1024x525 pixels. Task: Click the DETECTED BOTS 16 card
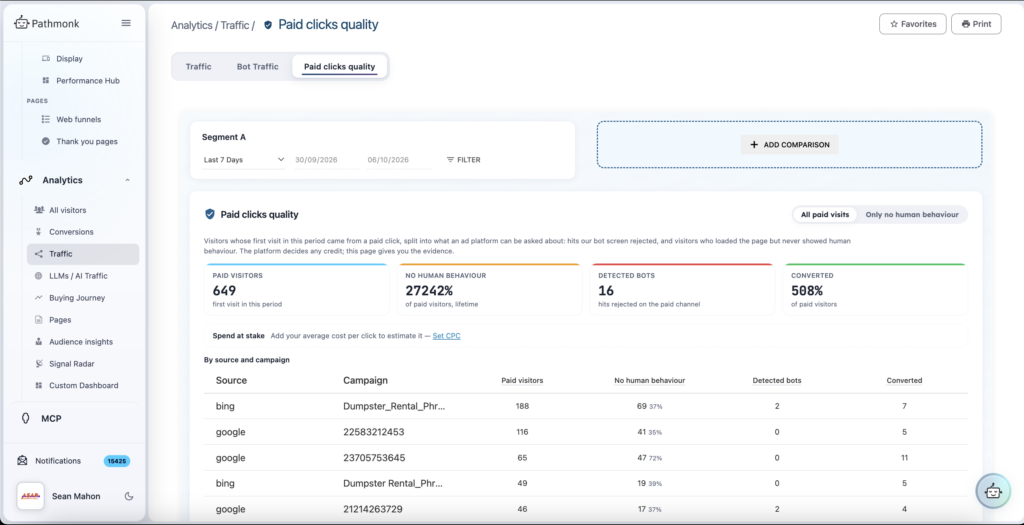click(x=682, y=289)
